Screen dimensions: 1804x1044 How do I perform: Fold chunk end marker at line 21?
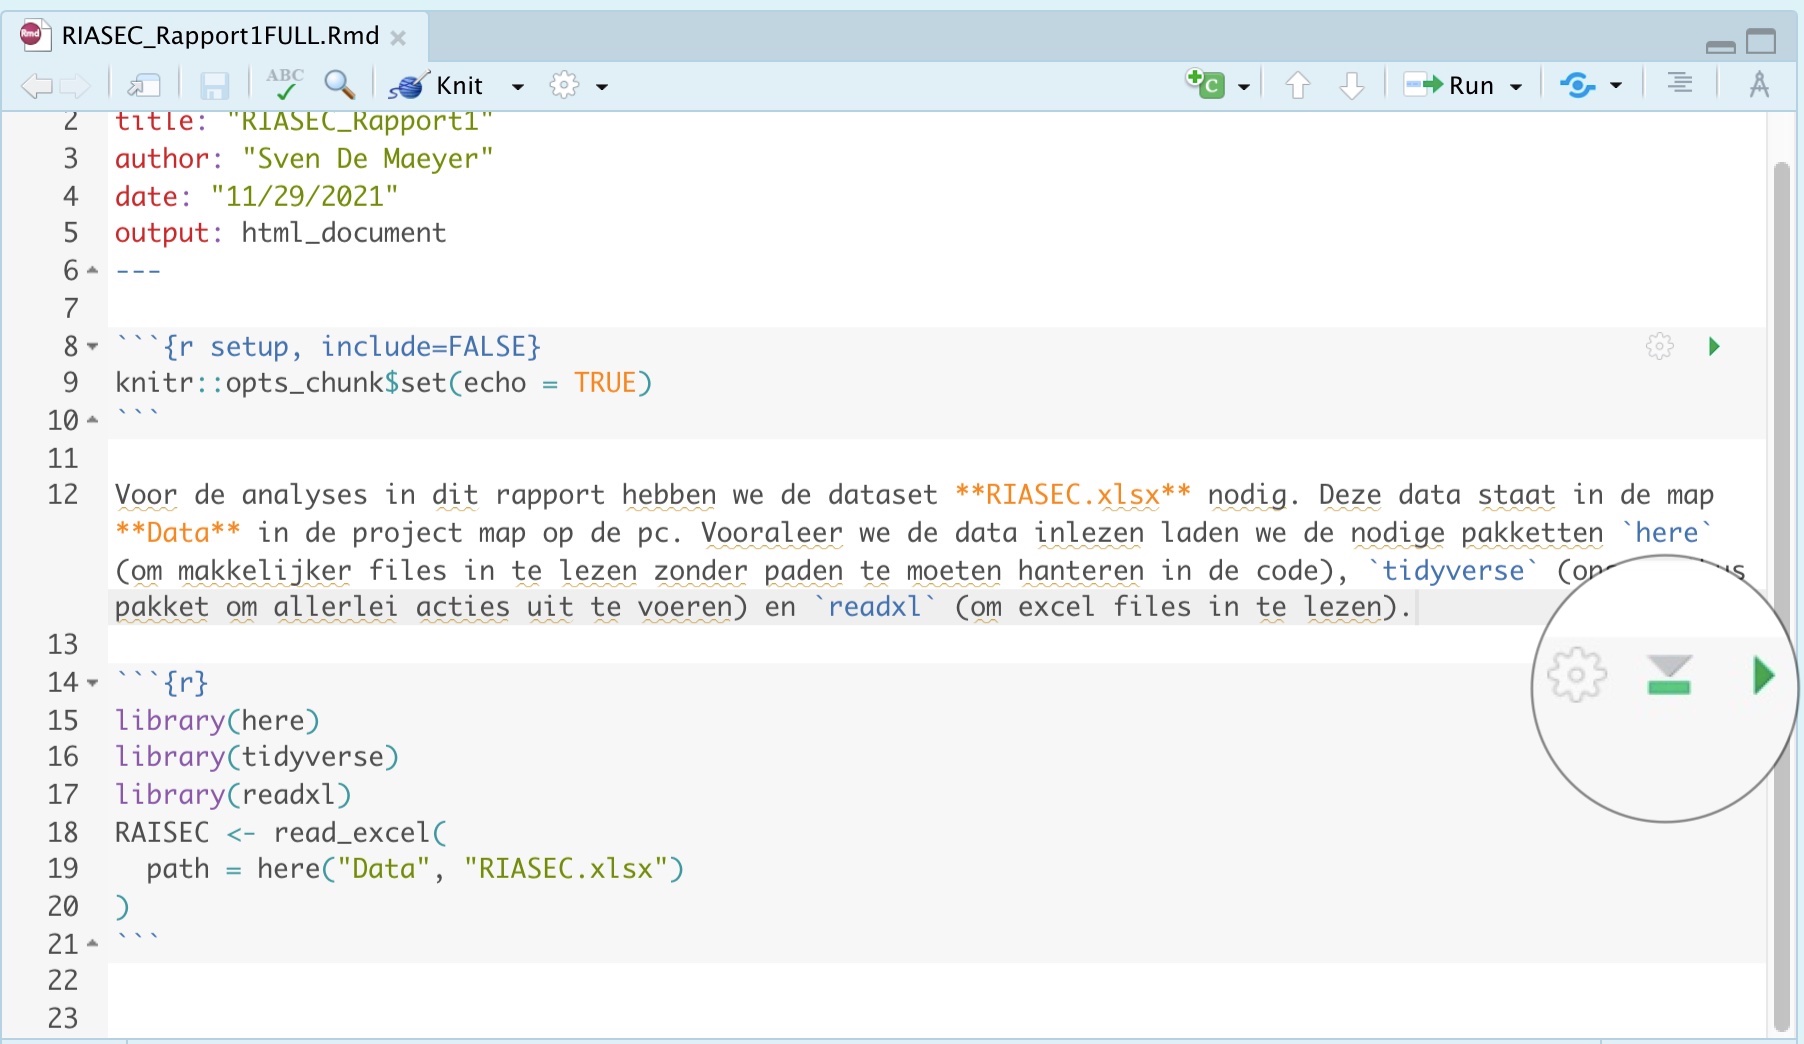93,943
